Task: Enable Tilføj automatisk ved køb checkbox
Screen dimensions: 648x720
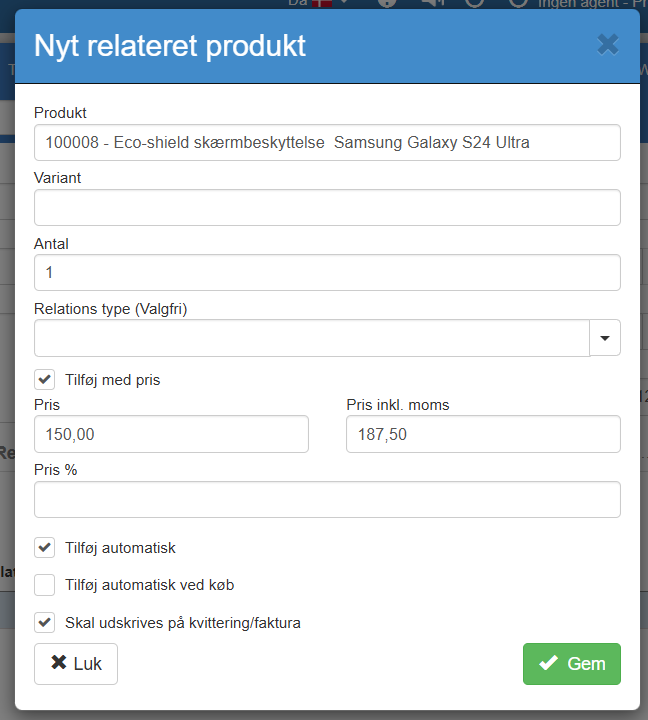Action: coord(45,585)
